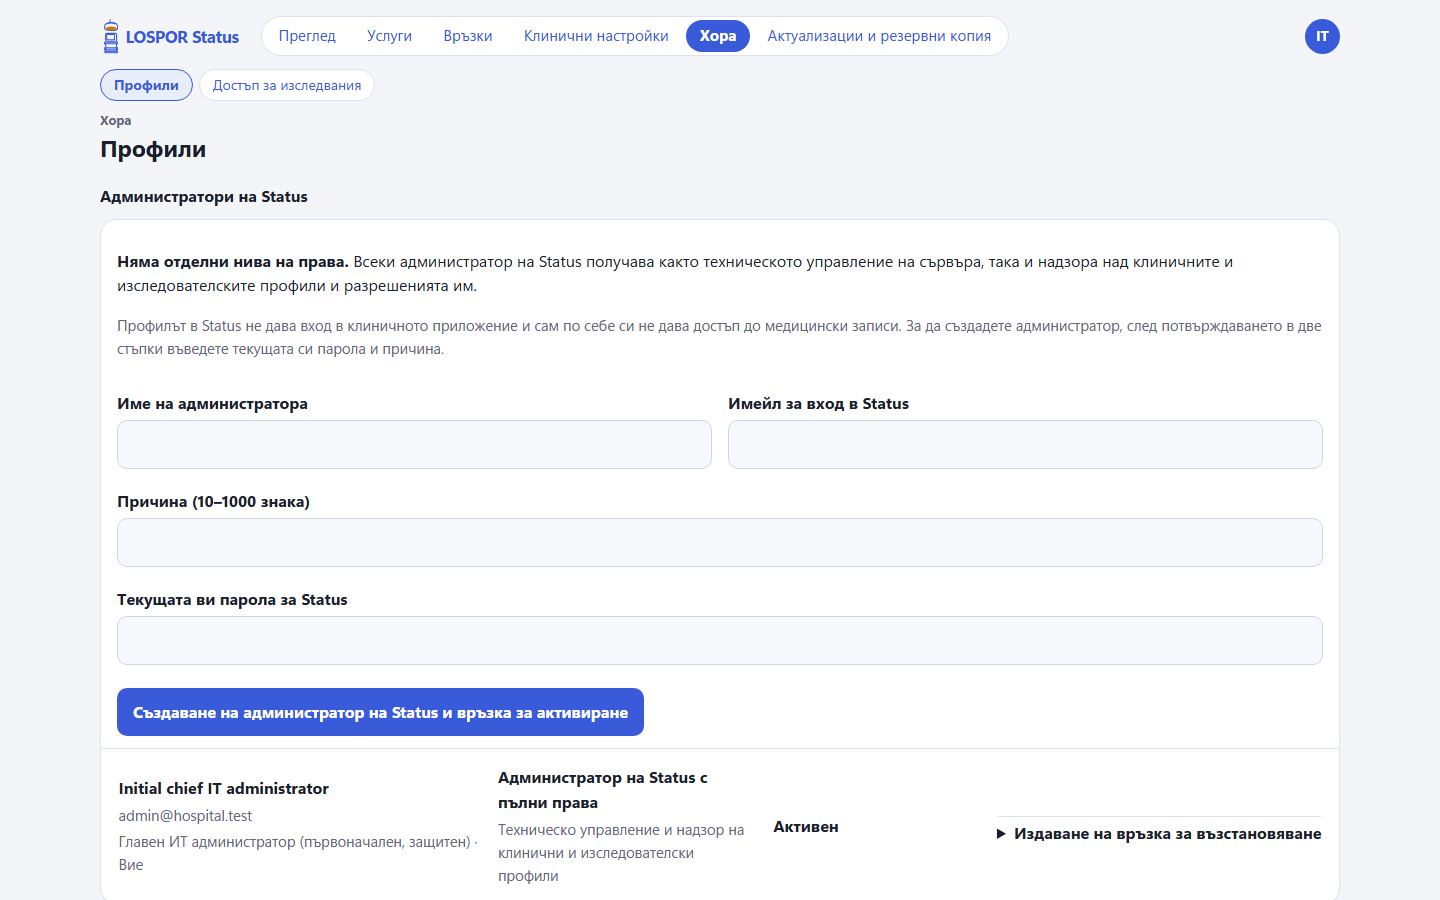
Task: Select the Профили sub-tab
Action: click(x=146, y=85)
